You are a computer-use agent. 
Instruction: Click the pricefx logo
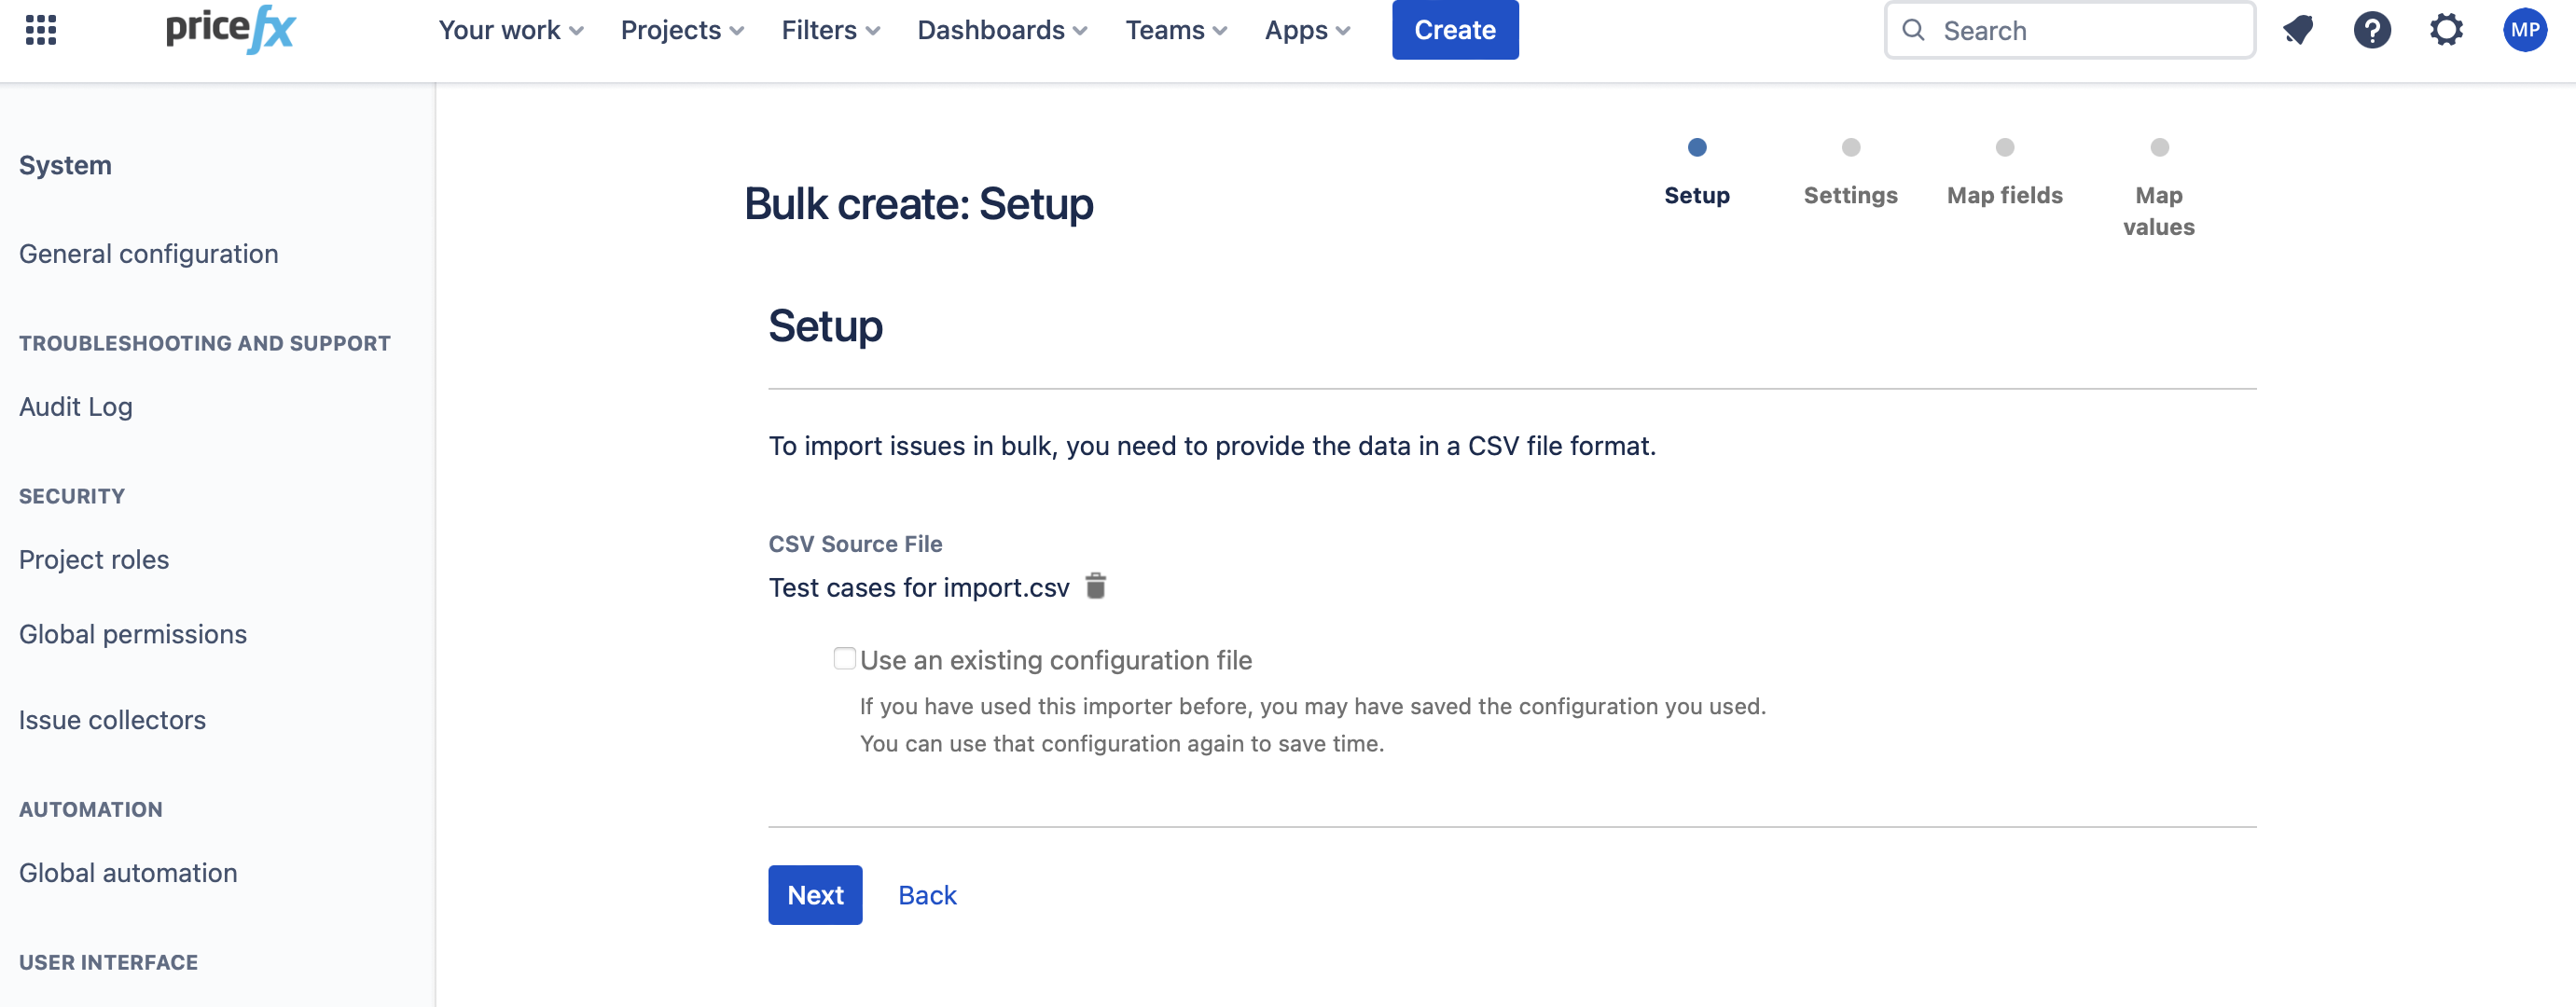click(231, 30)
